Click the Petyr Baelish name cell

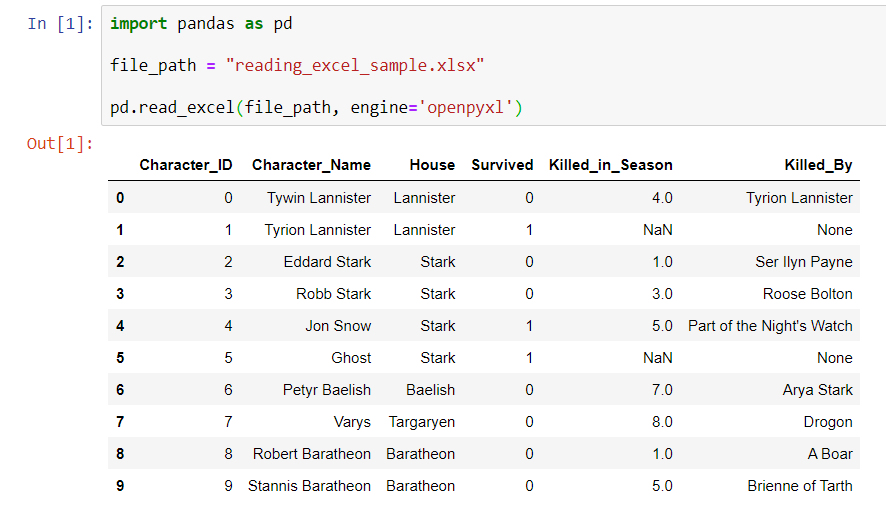327,390
